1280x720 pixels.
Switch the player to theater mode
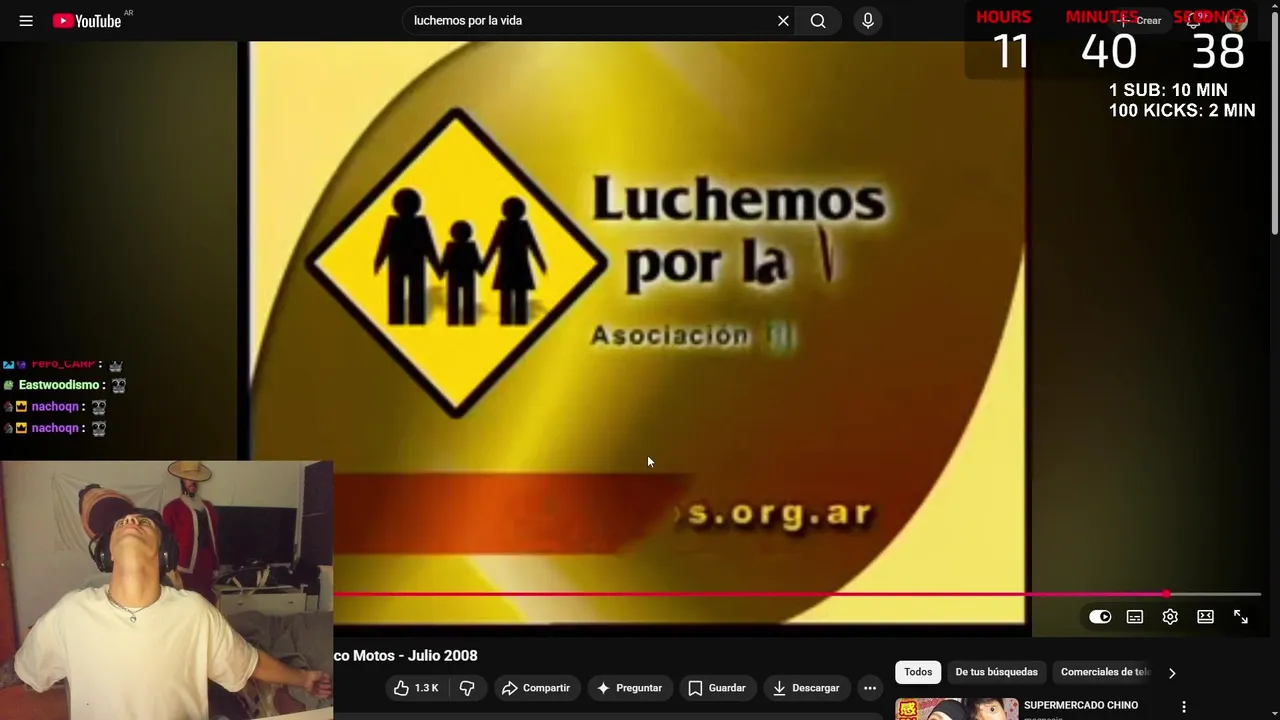pyautogui.click(x=1205, y=617)
